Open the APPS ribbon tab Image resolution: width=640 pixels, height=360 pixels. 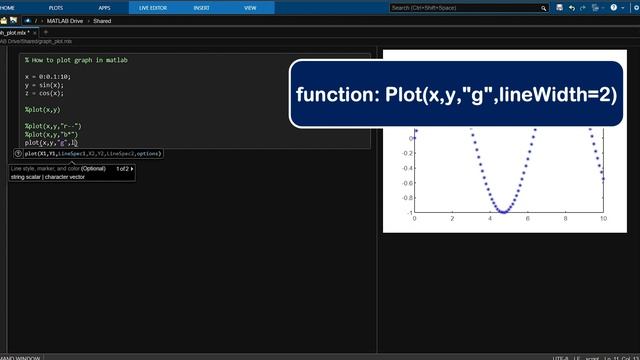104,8
